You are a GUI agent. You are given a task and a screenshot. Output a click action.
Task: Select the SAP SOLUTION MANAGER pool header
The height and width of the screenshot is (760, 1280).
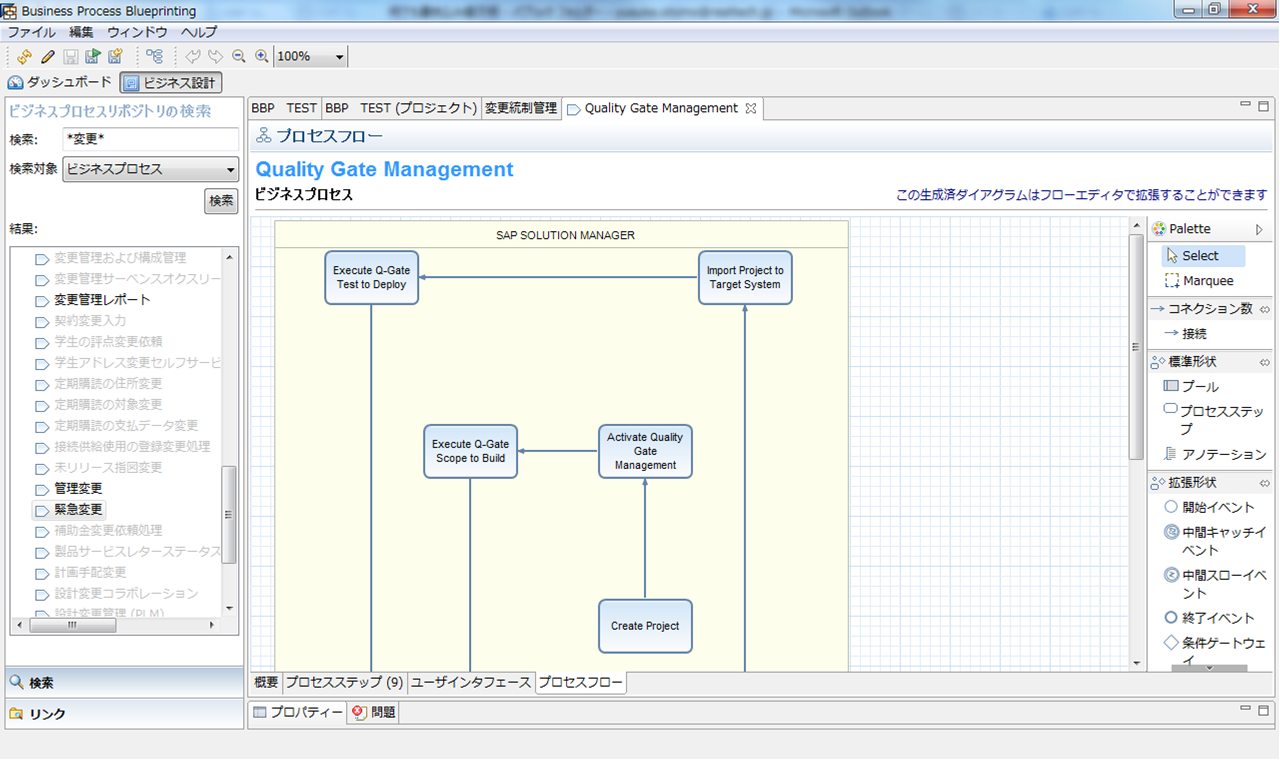point(562,236)
